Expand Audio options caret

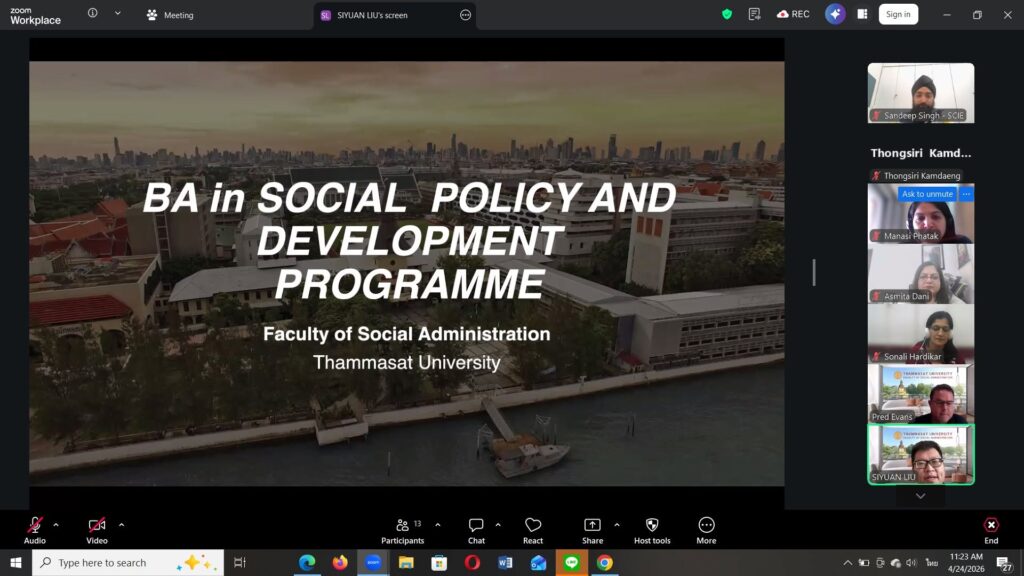(56, 524)
